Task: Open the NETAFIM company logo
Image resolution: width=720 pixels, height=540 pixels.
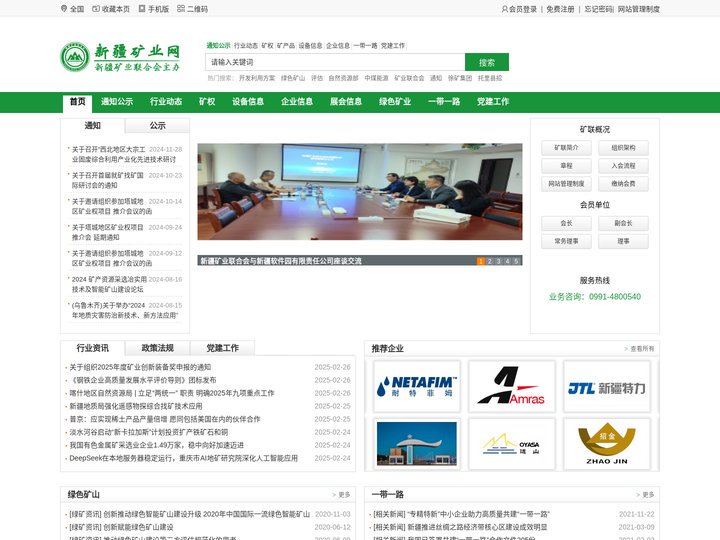Action: pos(417,387)
